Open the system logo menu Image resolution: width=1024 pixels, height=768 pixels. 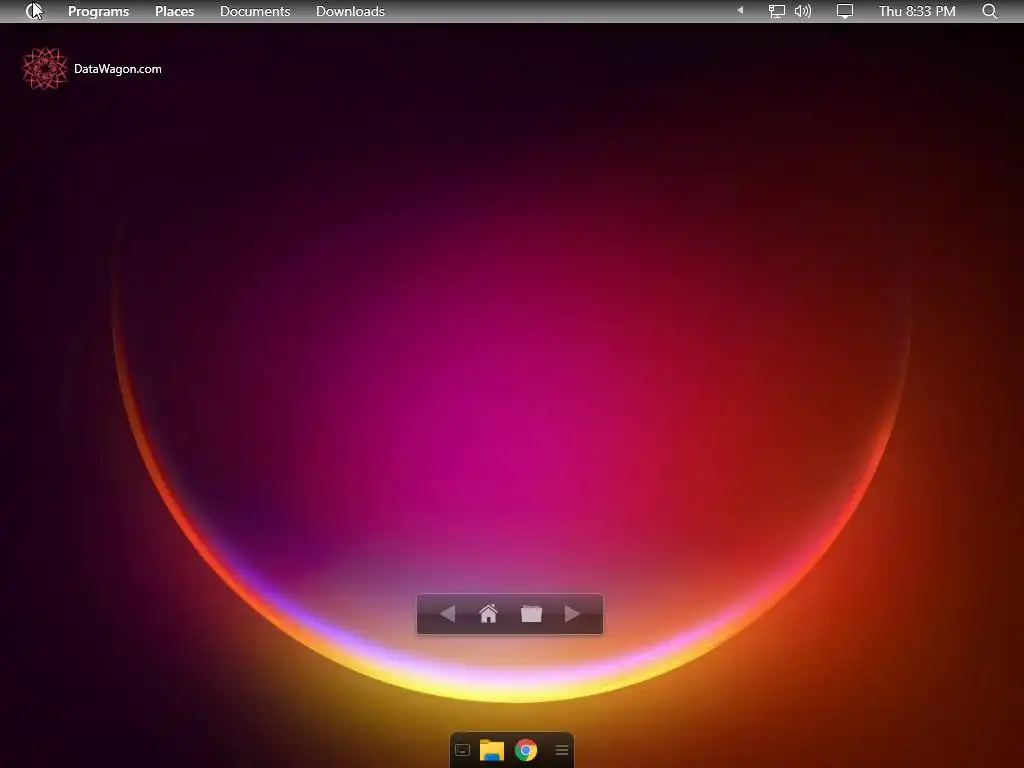click(34, 11)
